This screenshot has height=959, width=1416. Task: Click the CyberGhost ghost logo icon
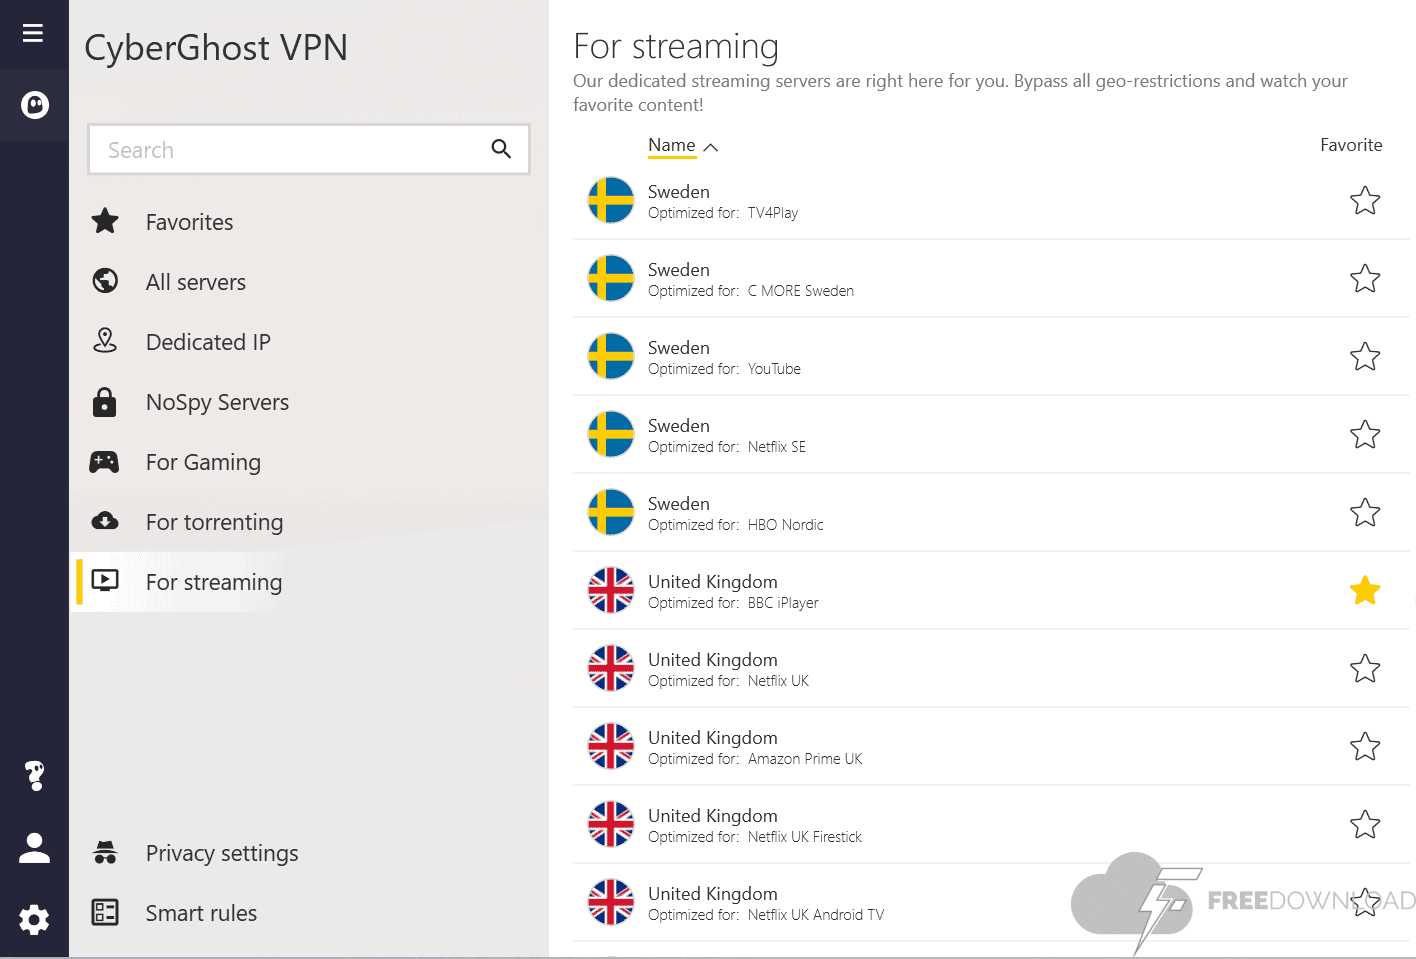coord(35,105)
